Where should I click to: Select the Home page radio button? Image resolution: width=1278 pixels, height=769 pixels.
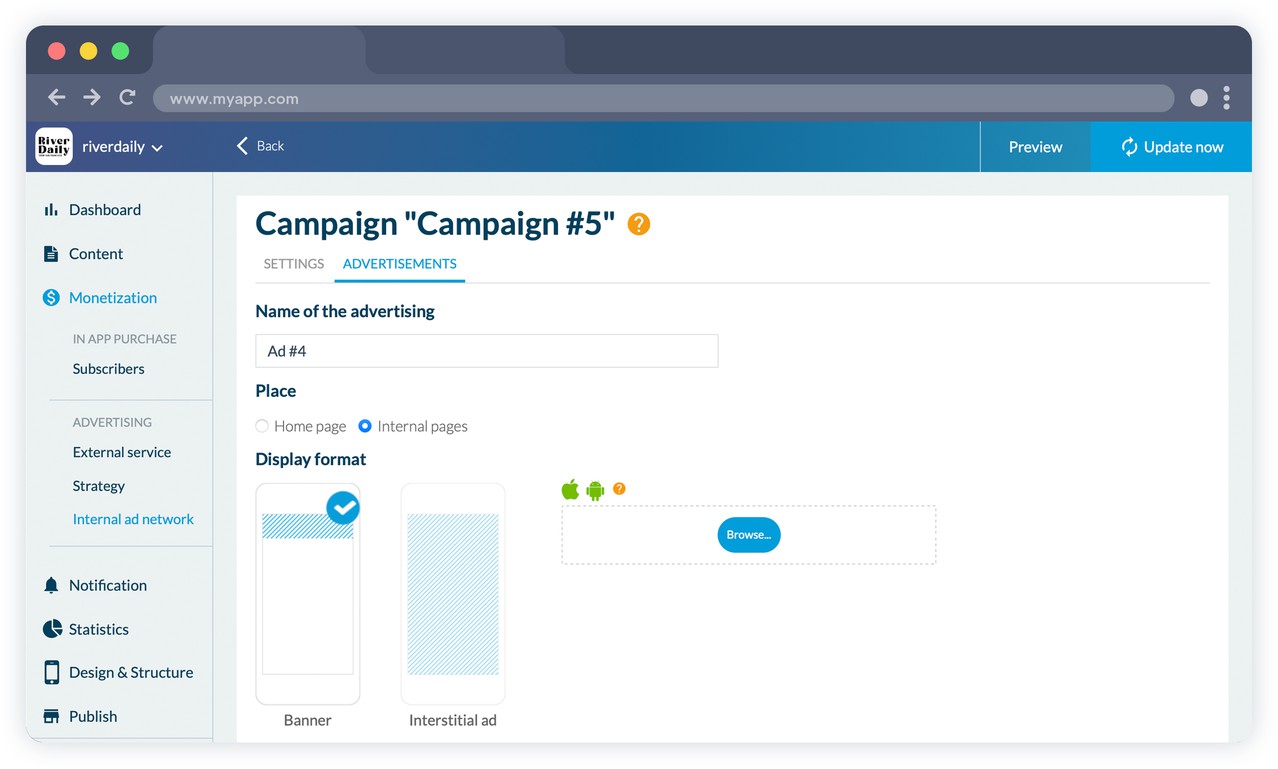point(262,426)
